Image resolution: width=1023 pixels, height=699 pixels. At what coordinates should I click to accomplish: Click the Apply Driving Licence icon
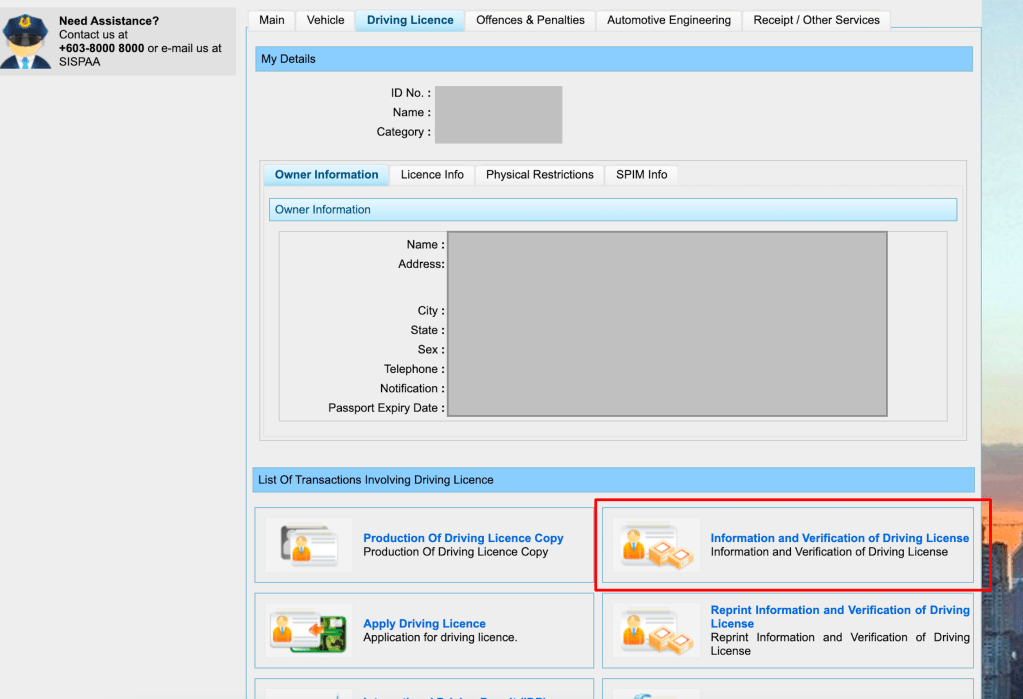(308, 630)
